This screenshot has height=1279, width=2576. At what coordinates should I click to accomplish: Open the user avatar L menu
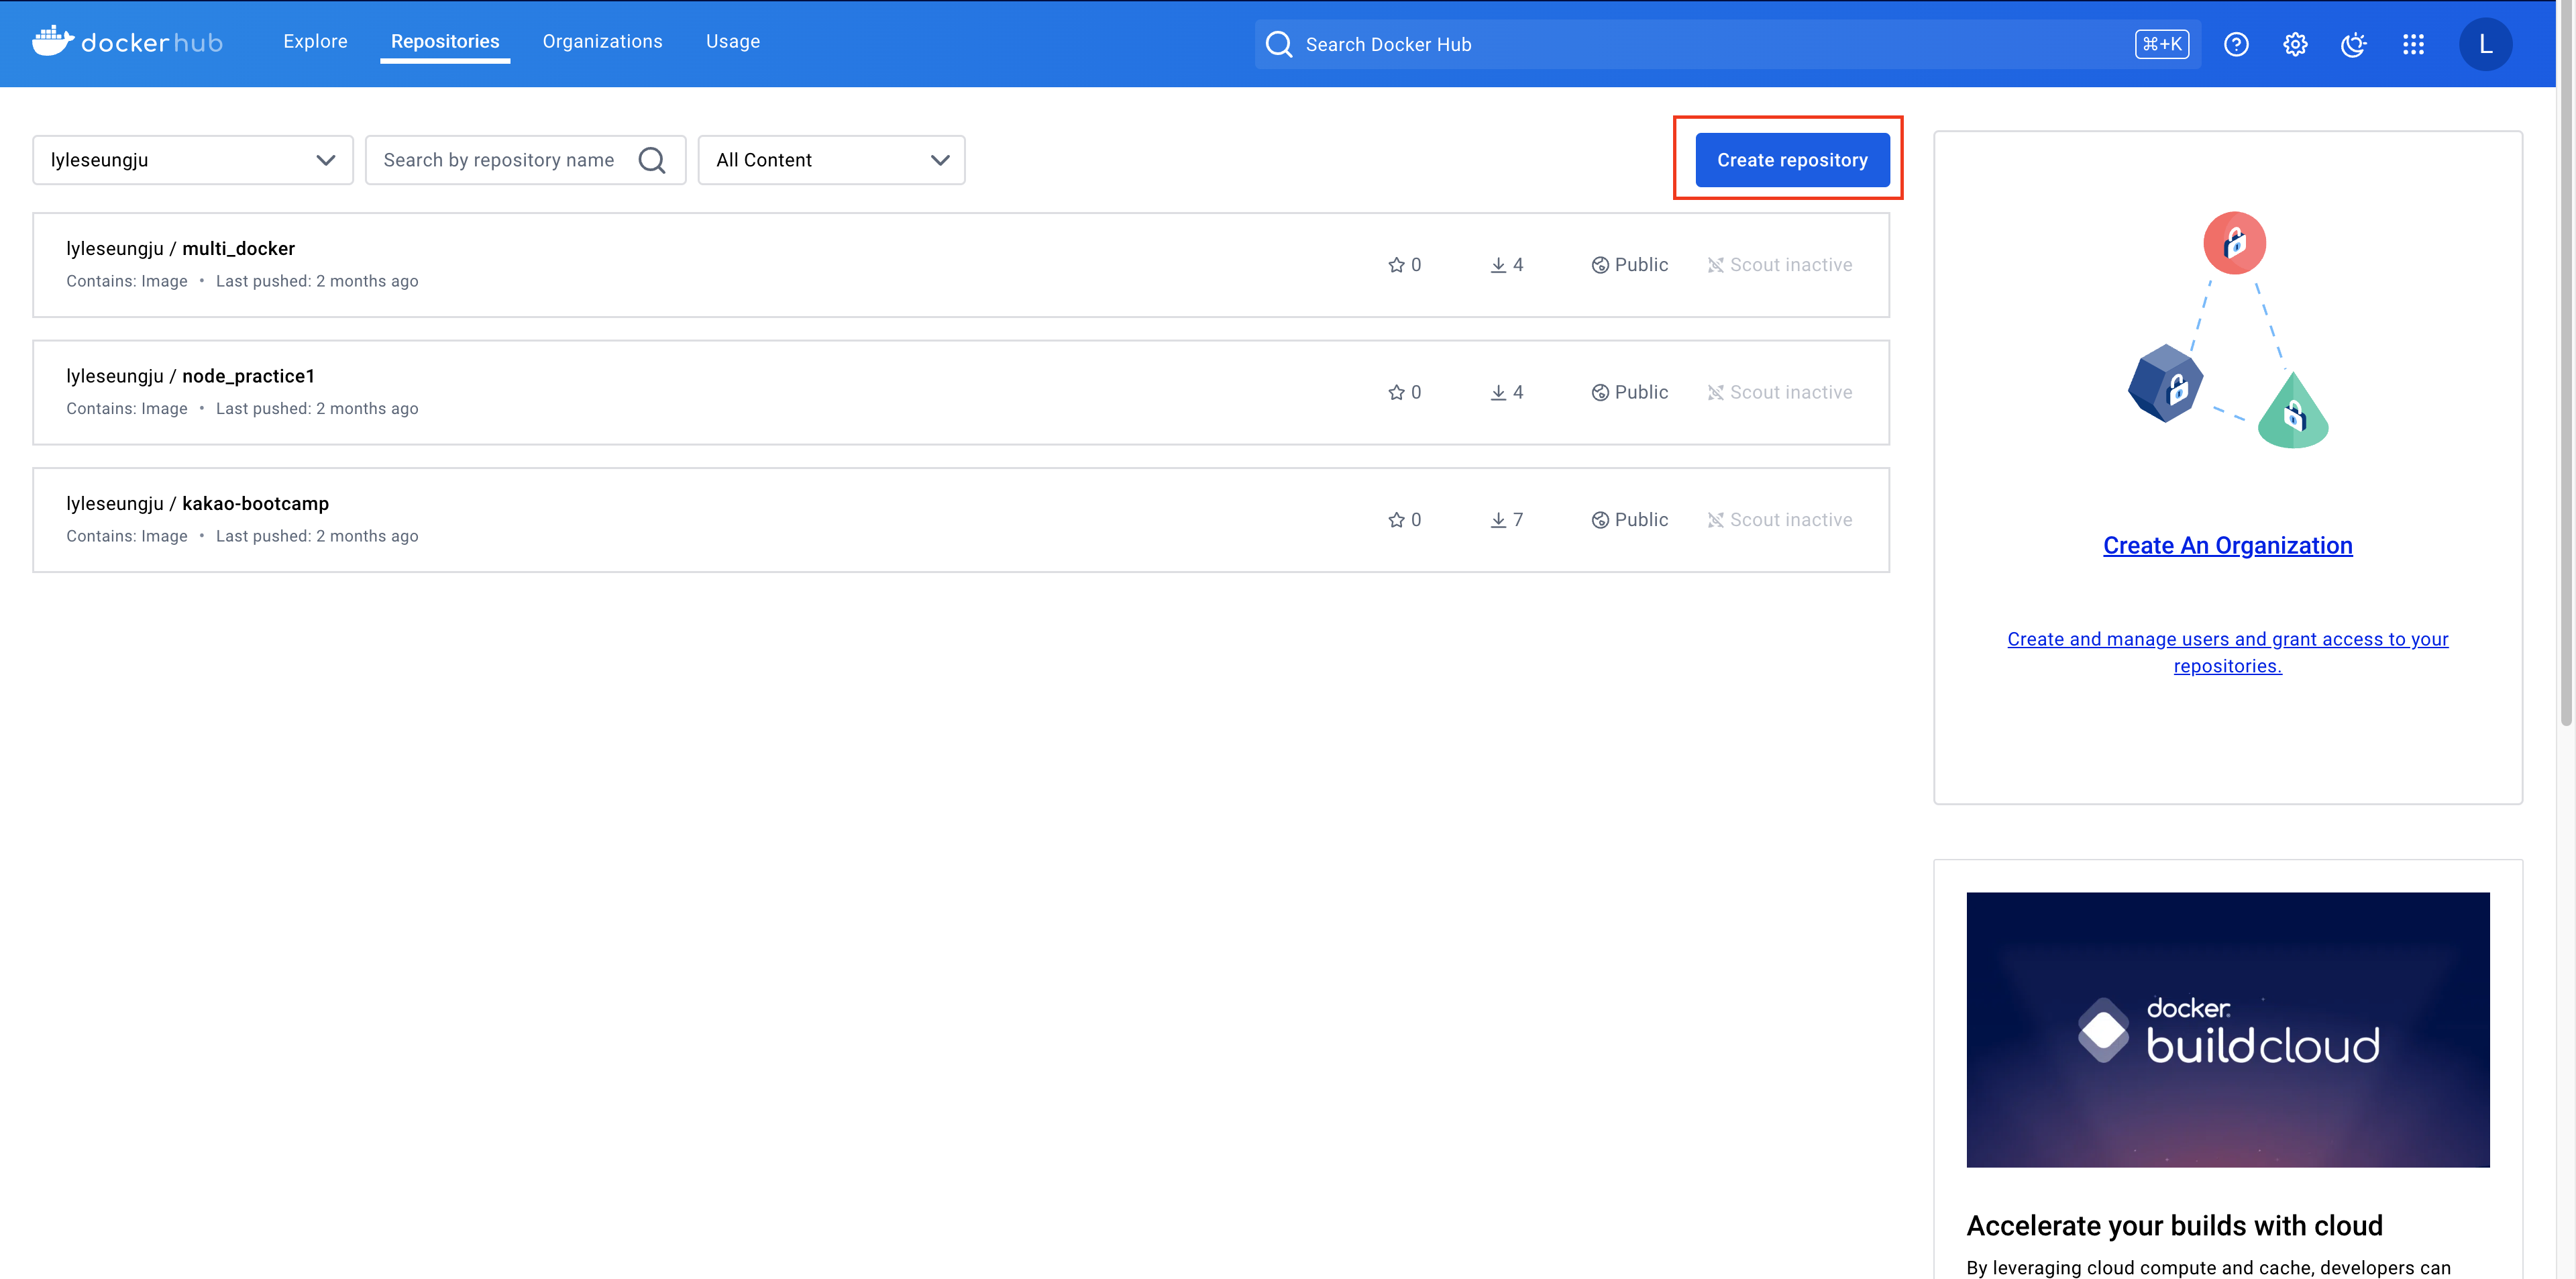[x=2485, y=44]
